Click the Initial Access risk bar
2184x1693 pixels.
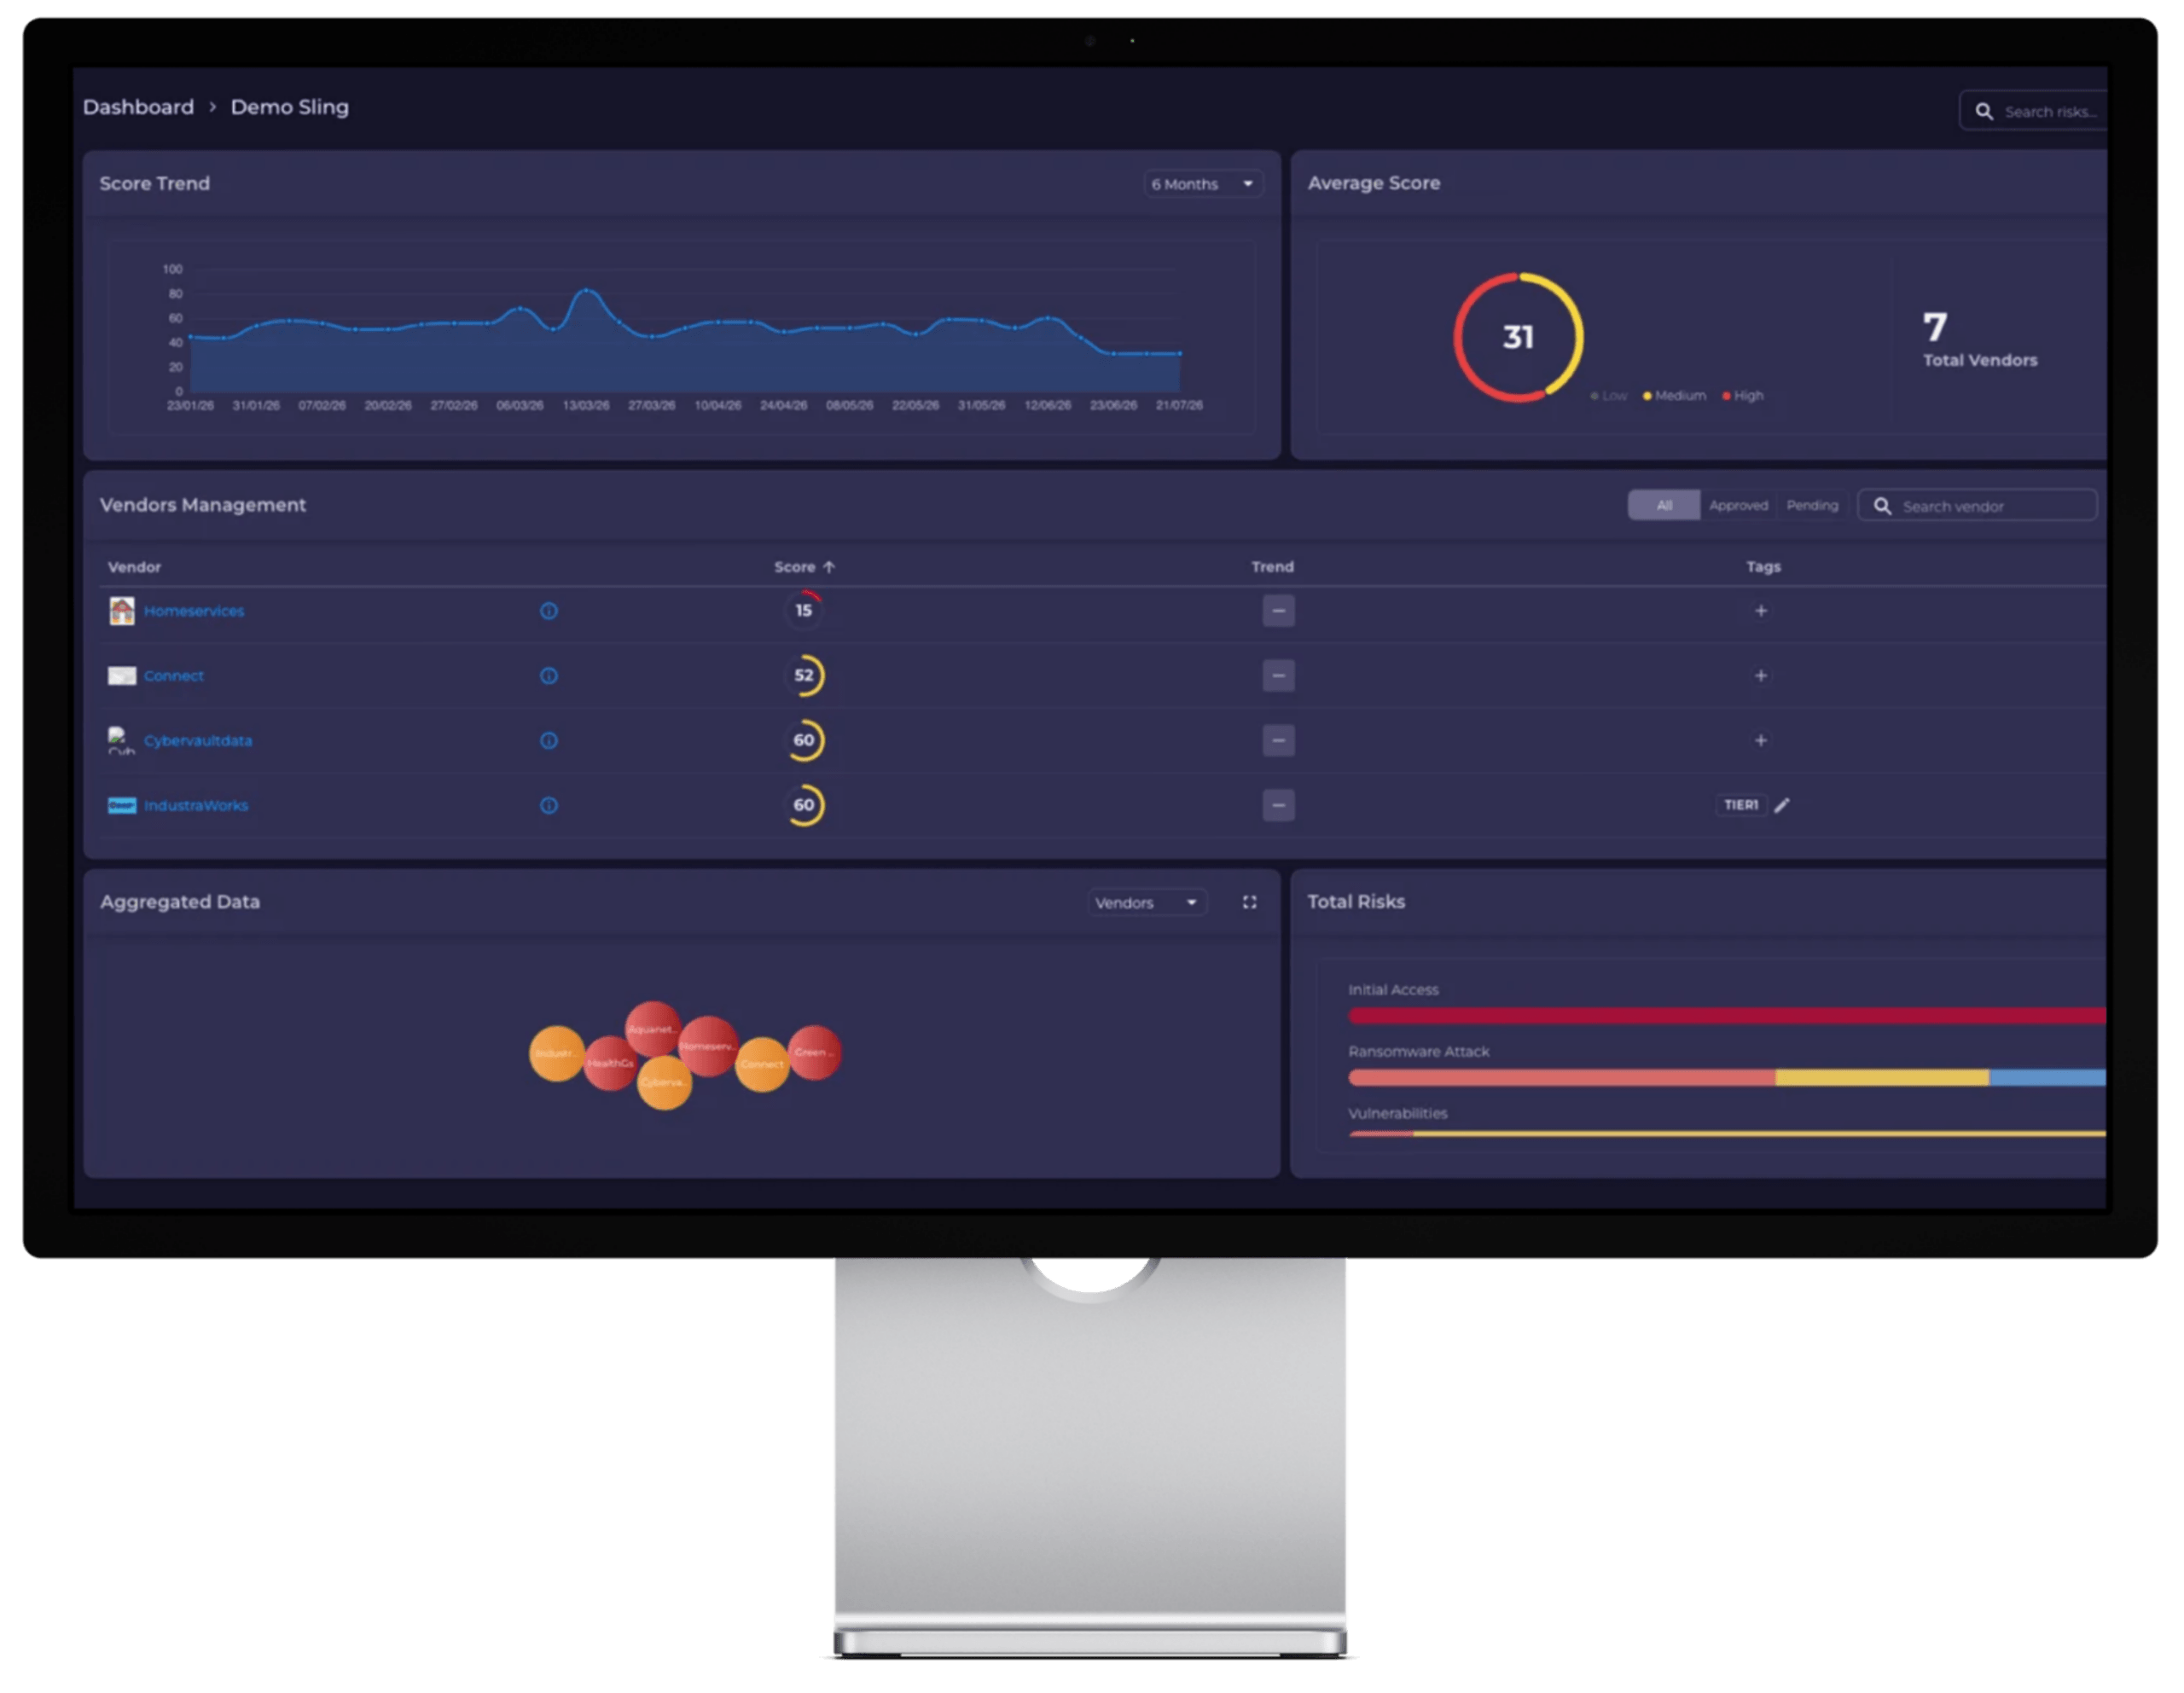point(1727,1016)
